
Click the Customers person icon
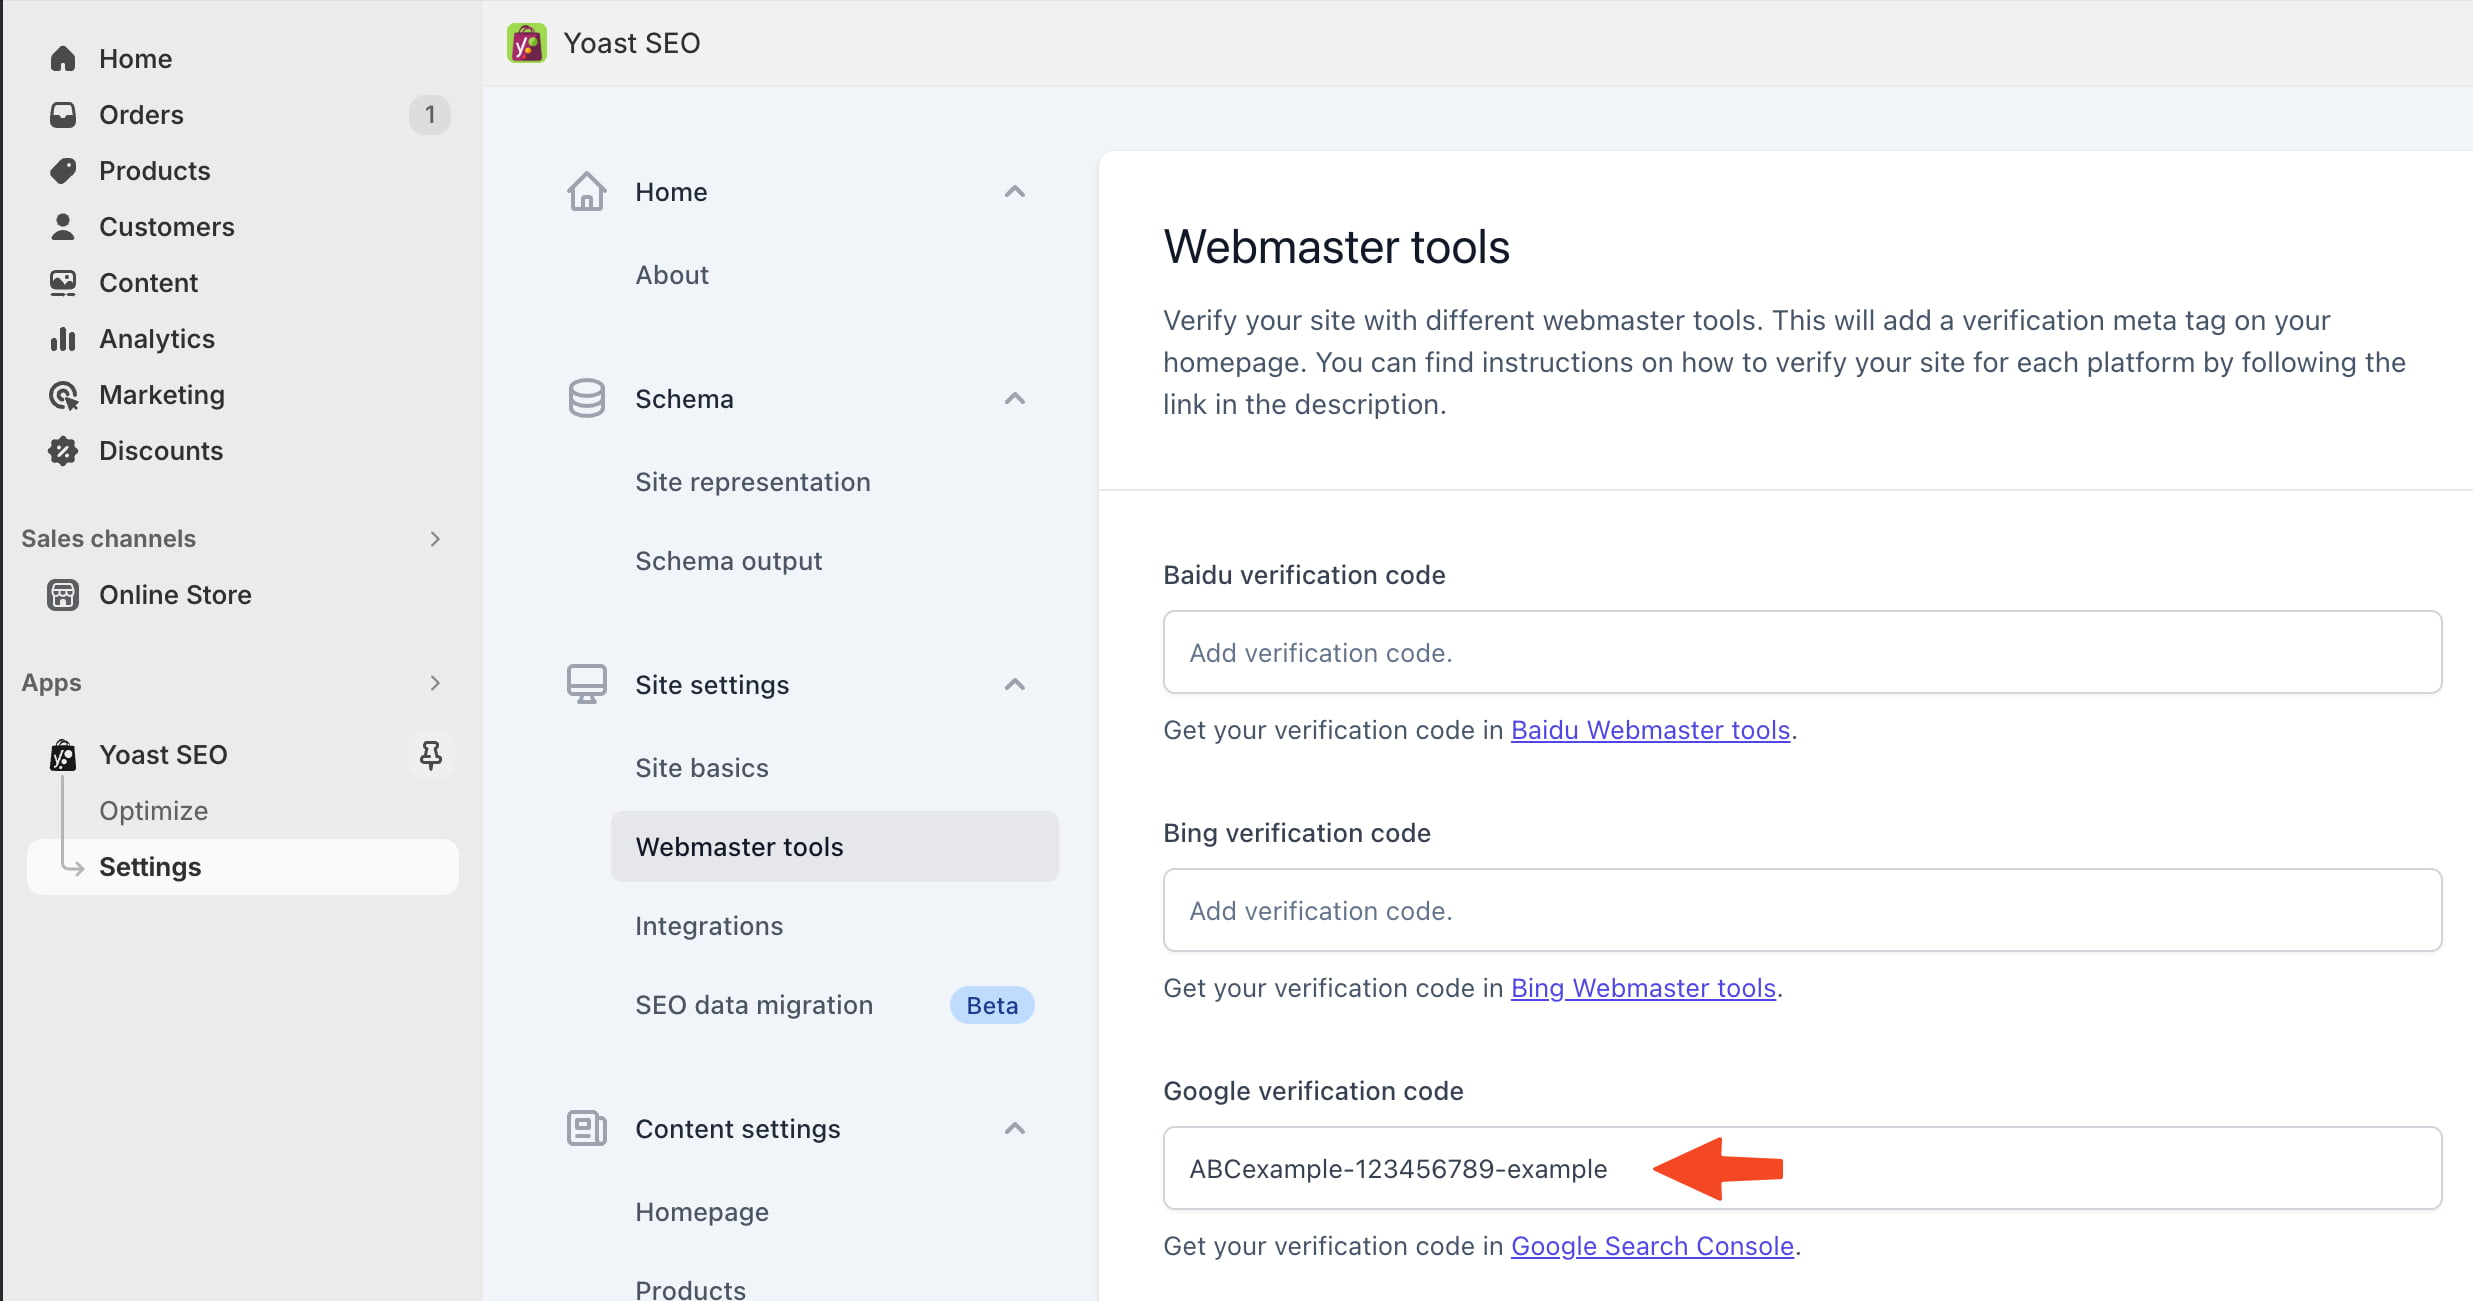point(63,227)
